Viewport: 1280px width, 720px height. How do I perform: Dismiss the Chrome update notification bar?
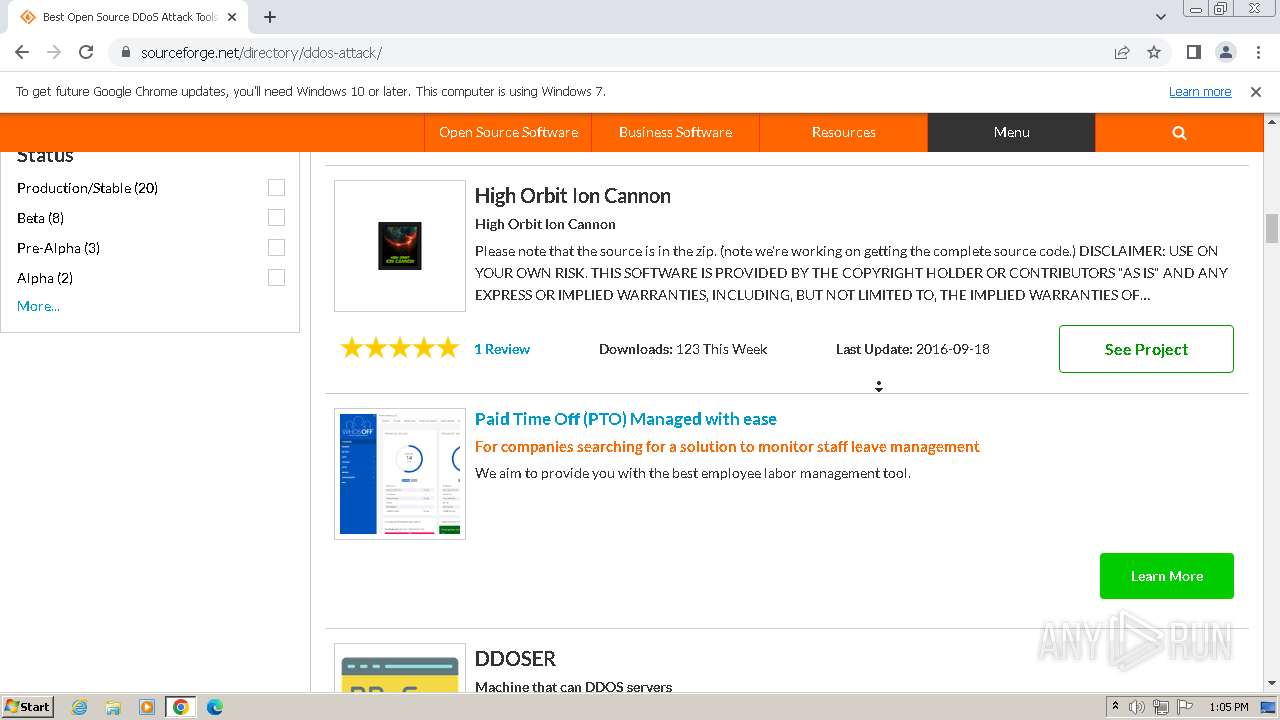pos(1256,91)
